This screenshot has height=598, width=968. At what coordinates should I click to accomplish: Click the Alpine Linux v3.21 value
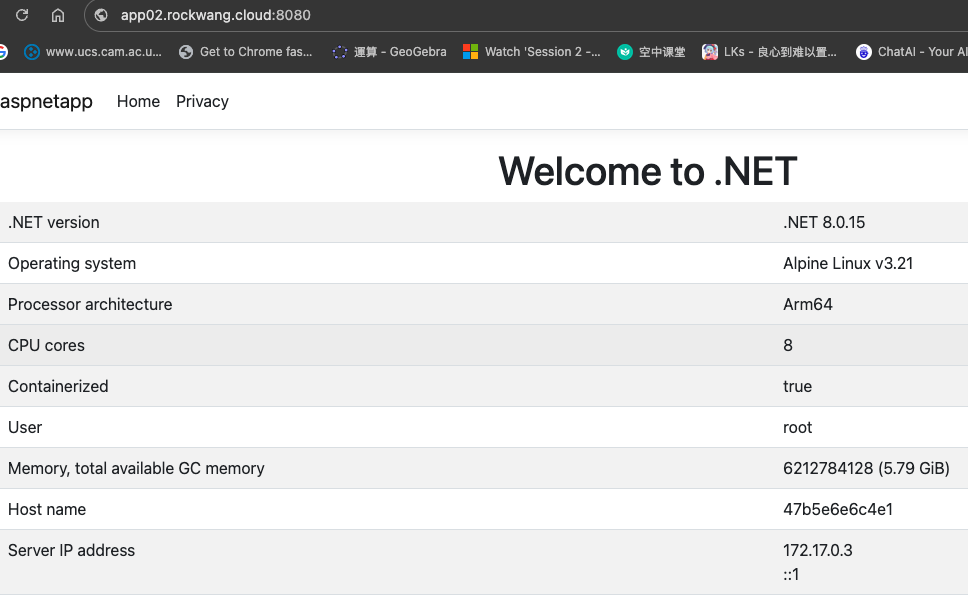[848, 264]
